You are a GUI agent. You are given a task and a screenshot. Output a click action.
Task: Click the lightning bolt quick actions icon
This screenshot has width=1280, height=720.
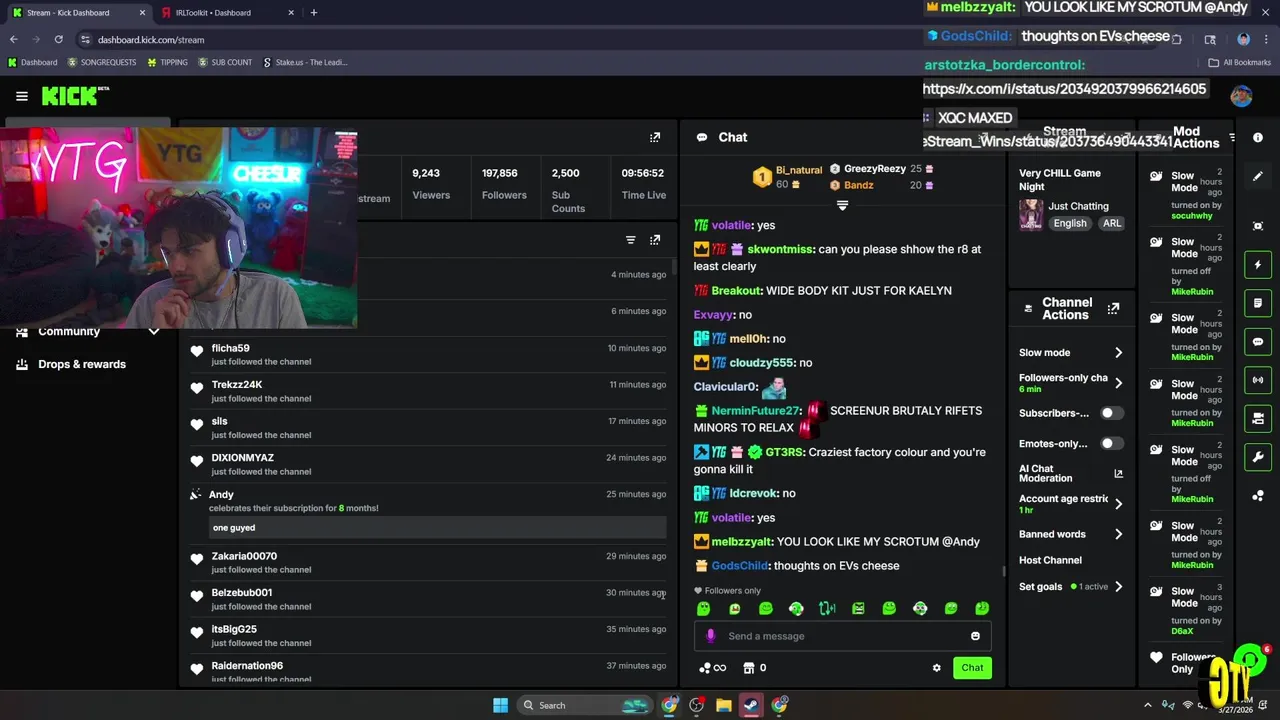(x=1258, y=265)
